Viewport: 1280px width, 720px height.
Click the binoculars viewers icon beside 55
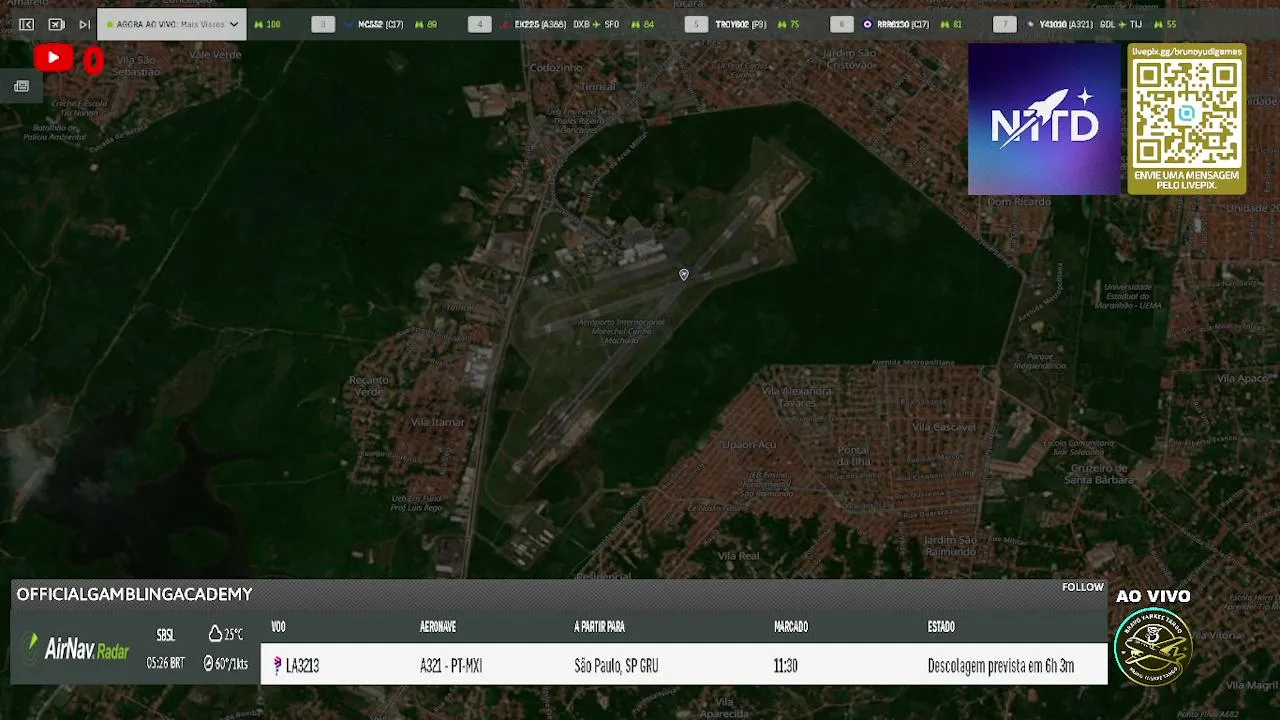[x=1158, y=24]
